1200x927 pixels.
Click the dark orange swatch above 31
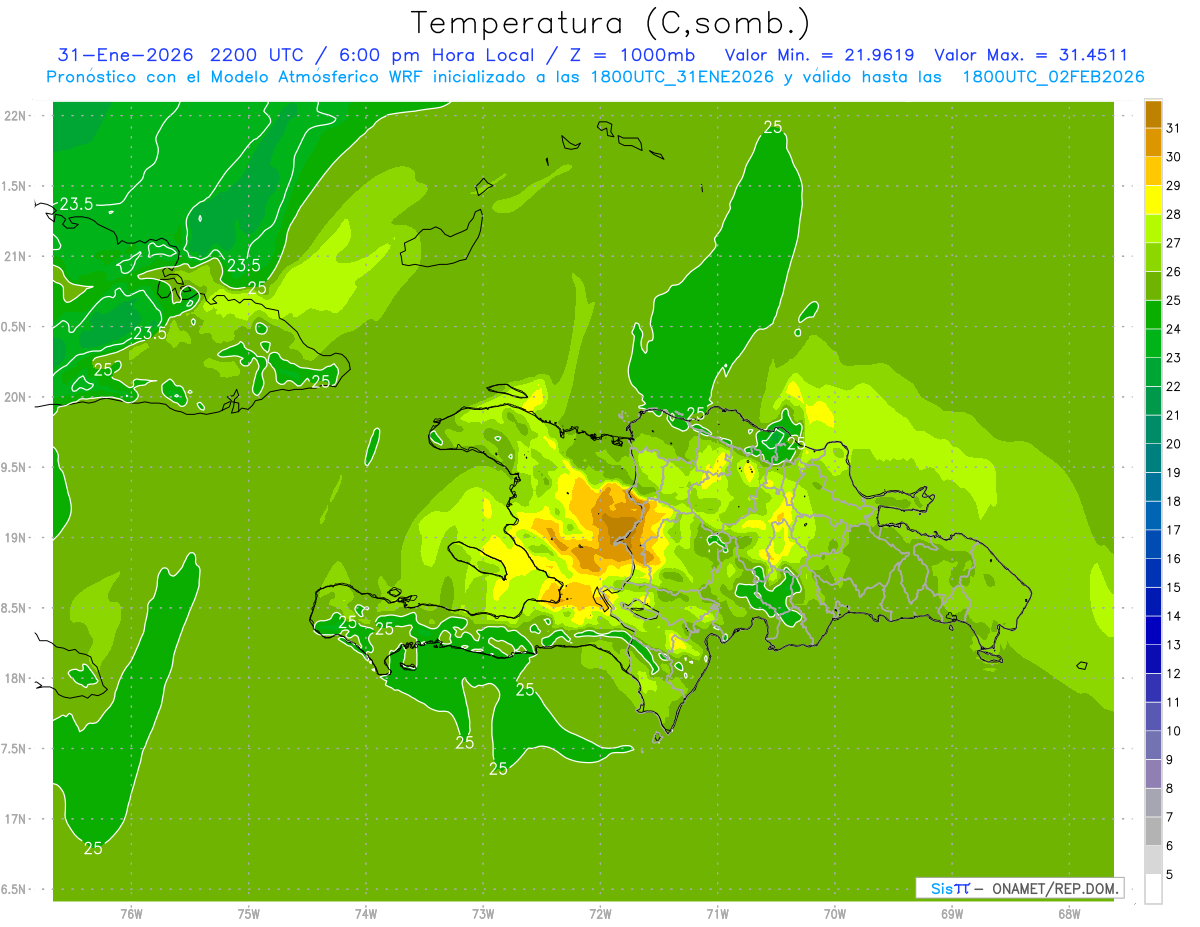[1153, 114]
